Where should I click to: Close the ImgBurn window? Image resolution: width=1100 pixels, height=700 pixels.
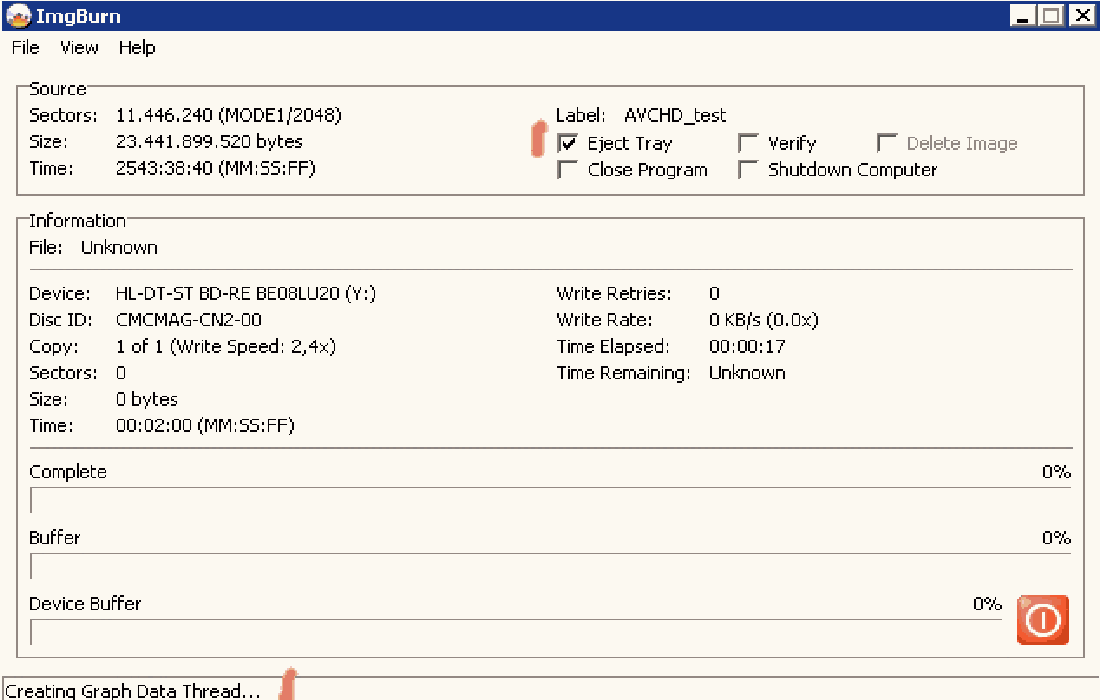tap(1081, 15)
